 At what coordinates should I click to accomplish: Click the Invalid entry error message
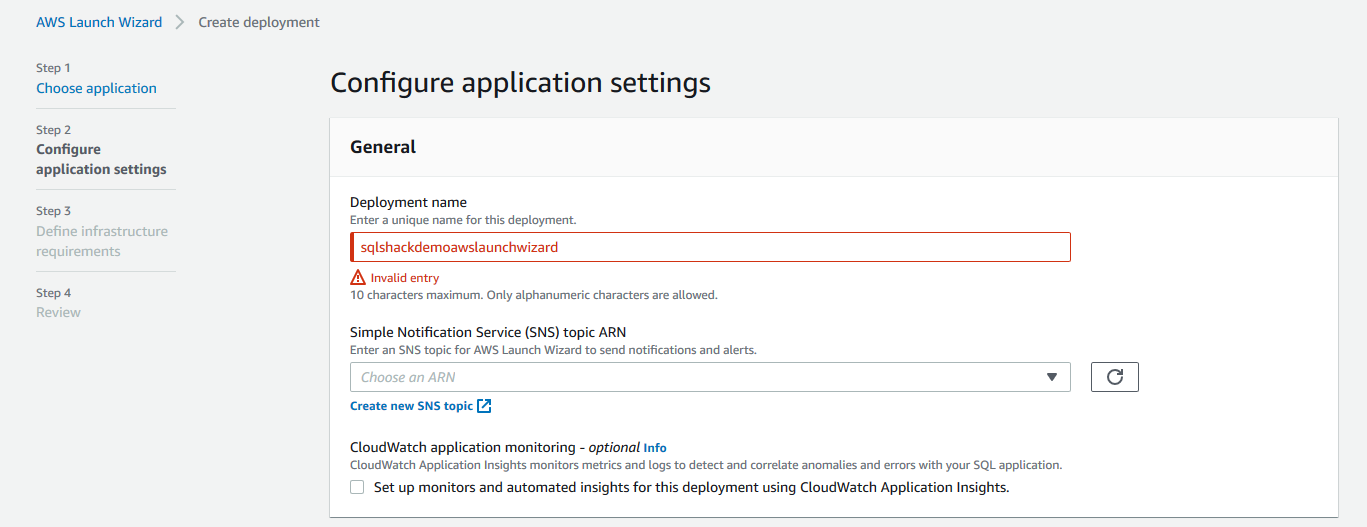point(405,278)
